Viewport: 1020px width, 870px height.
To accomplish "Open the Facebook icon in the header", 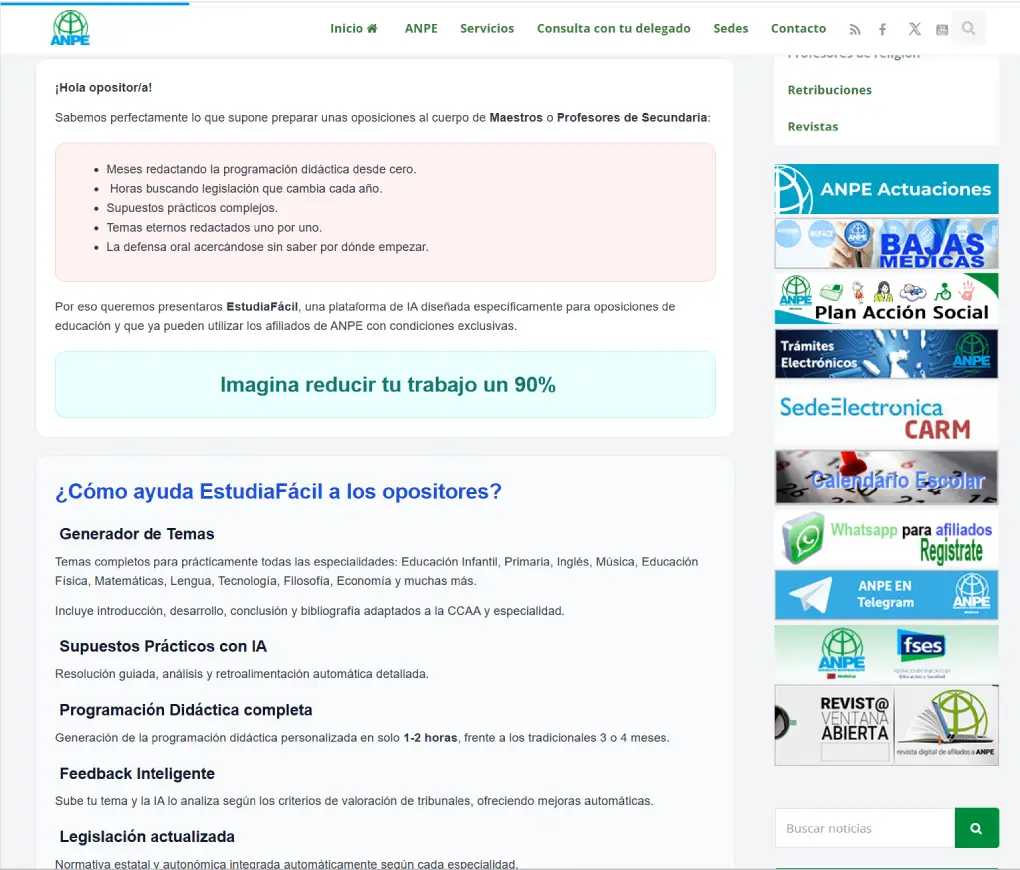I will point(883,29).
